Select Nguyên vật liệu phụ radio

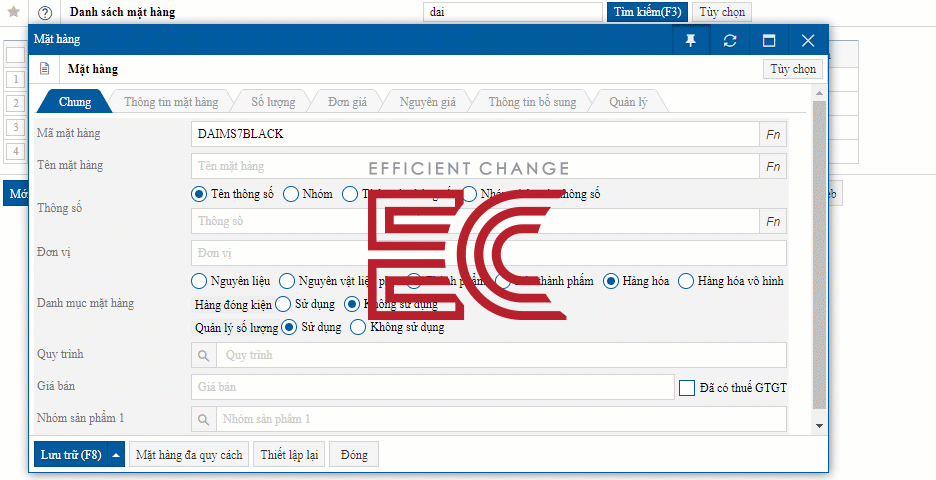pyautogui.click(x=287, y=281)
